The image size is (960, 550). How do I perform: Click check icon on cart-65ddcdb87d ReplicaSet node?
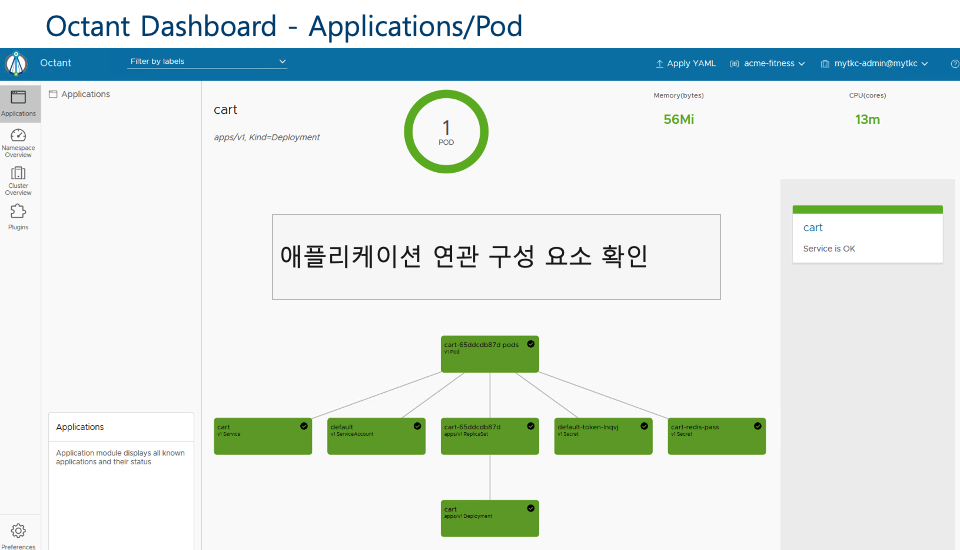[x=531, y=426]
